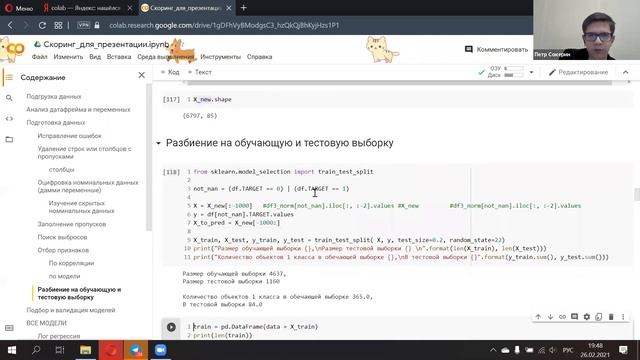Screen dimensions: 640x360
Task: Close the Скоринг_для_презентации tab
Action: coord(229,8)
